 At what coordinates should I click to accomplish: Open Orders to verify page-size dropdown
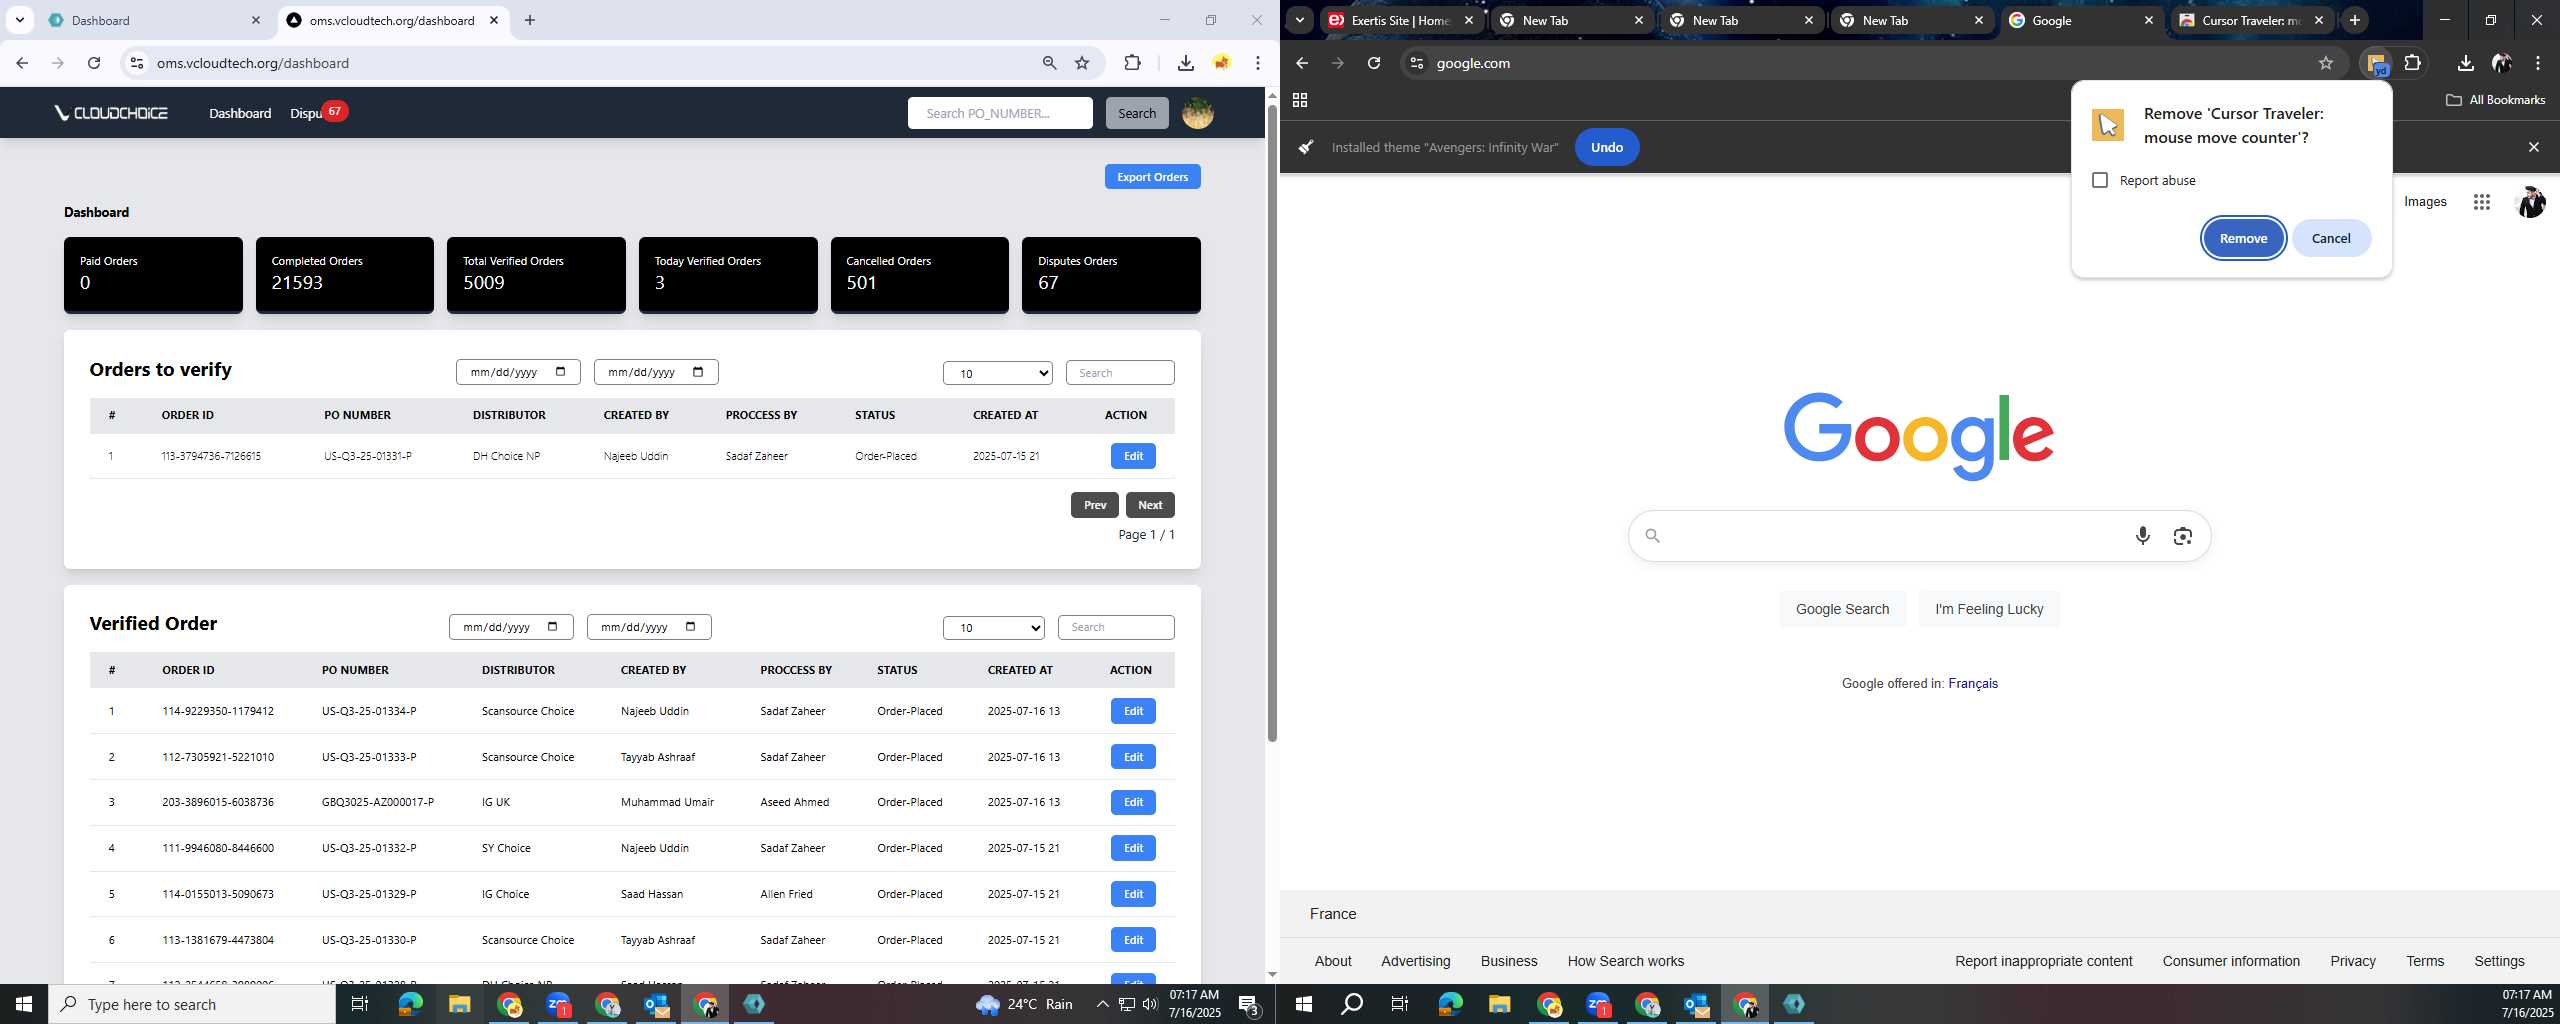[x=997, y=373]
